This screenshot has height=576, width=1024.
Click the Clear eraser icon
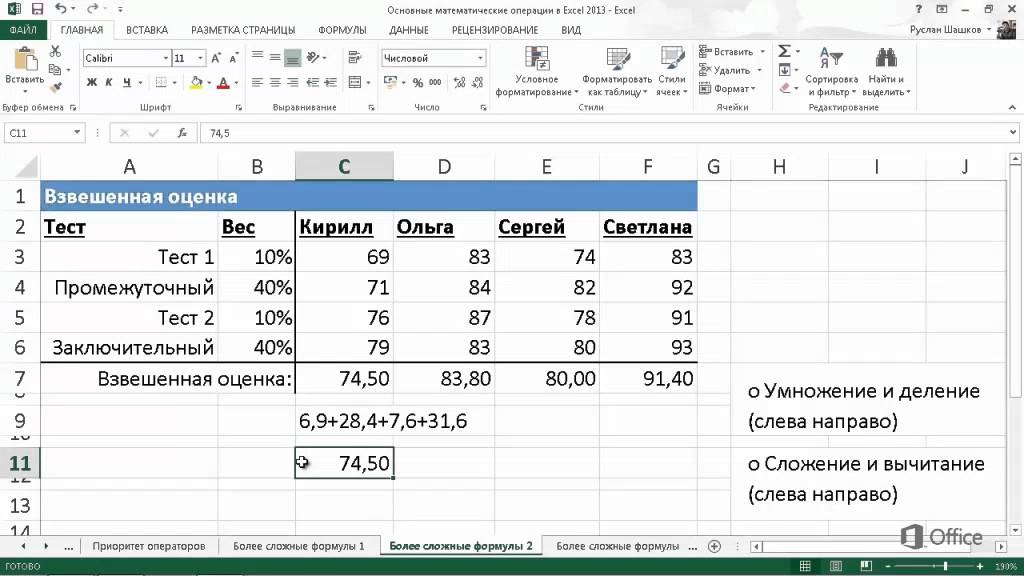tap(785, 88)
